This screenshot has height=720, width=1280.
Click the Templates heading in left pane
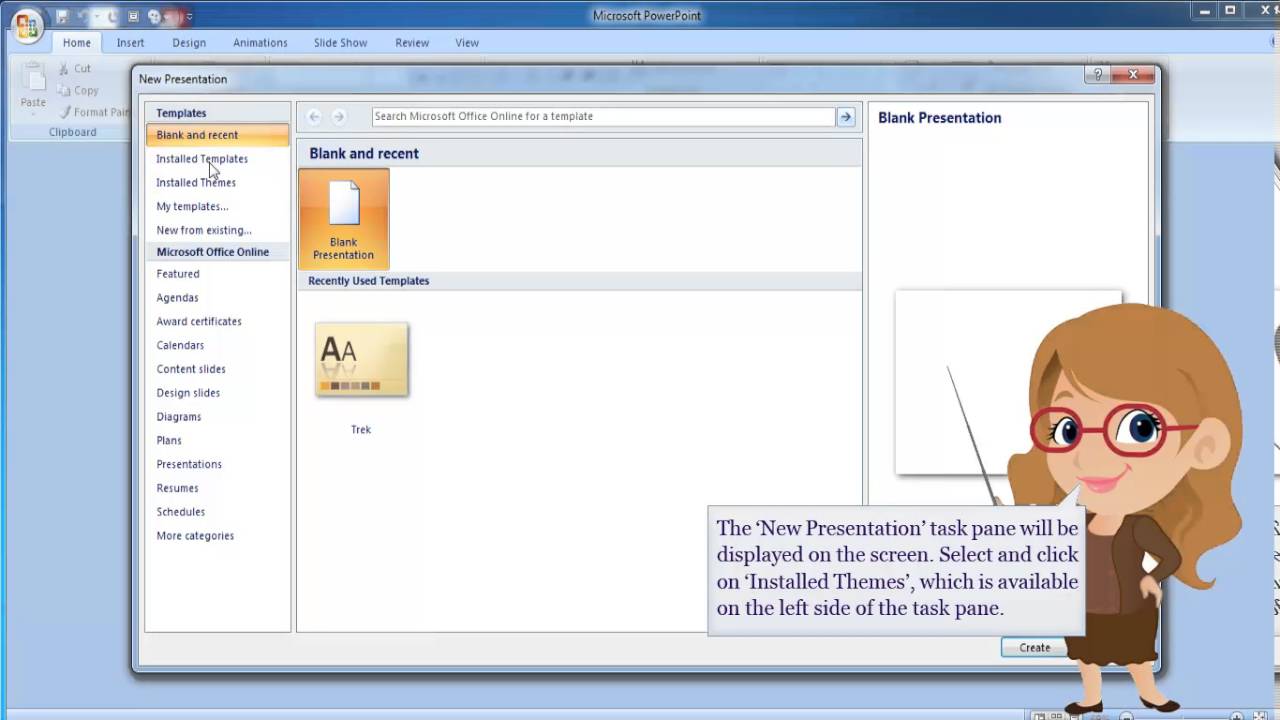point(181,113)
